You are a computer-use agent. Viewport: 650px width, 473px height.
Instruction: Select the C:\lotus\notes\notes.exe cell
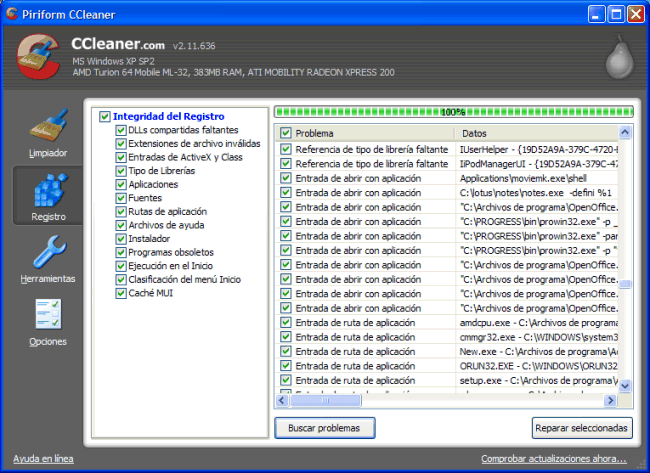[x=536, y=193]
